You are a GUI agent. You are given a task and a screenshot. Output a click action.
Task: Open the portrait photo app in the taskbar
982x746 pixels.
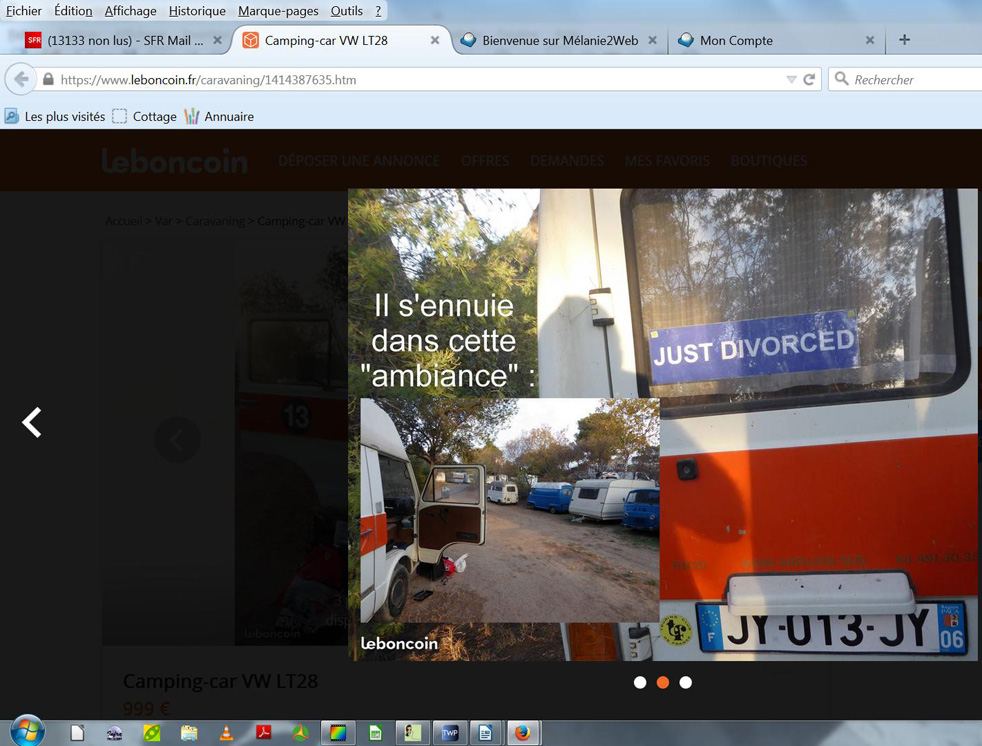point(412,732)
